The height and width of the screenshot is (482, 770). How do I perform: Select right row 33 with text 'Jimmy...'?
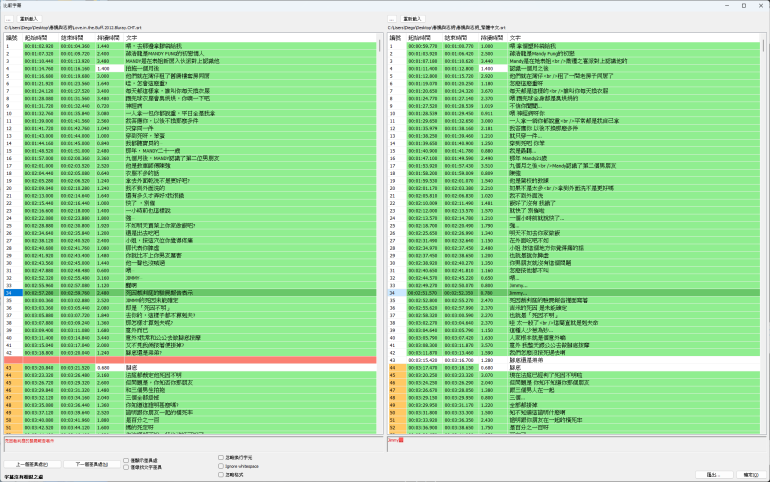(x=574, y=285)
